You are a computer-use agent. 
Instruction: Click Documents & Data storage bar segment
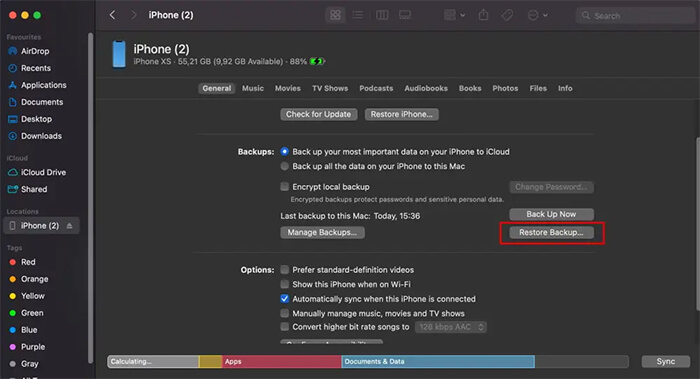point(438,362)
